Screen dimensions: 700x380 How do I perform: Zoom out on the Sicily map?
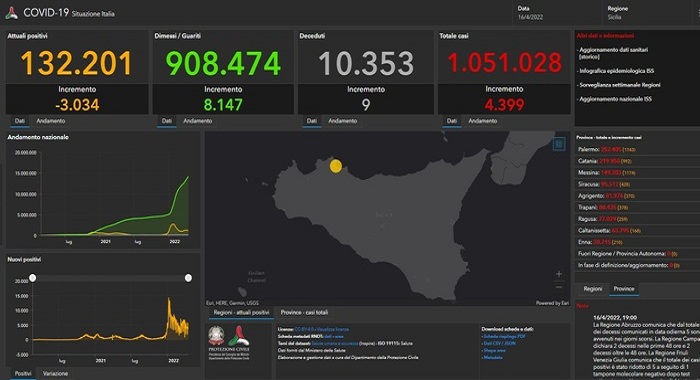click(558, 287)
